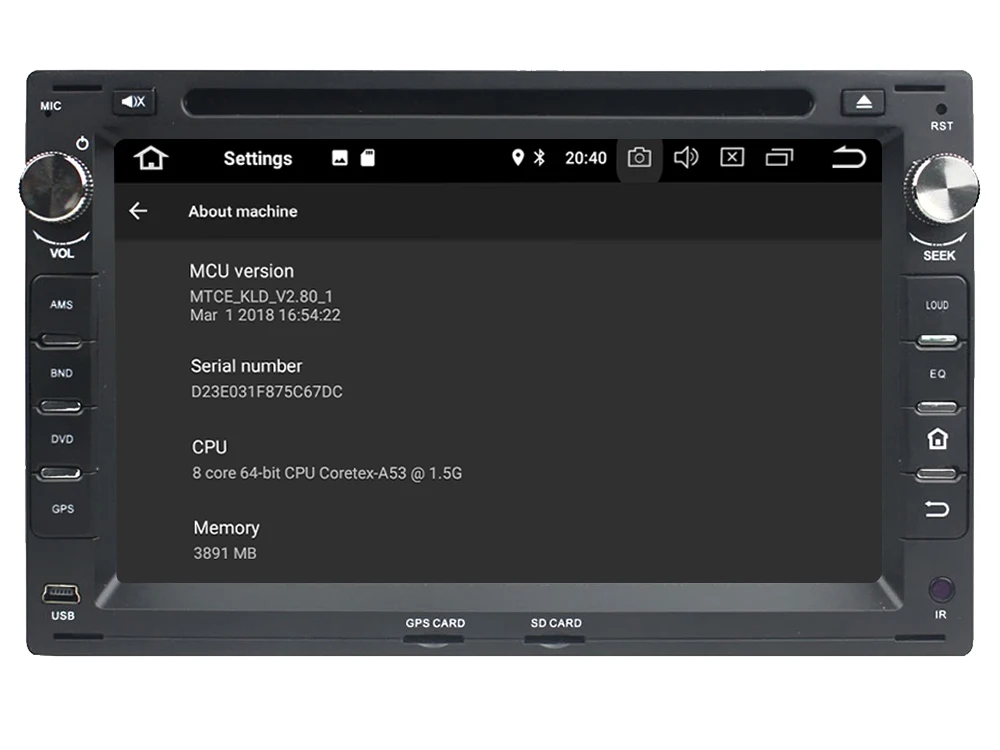The height and width of the screenshot is (750, 1000).
Task: Tap the GPS location pin icon
Action: coord(518,158)
